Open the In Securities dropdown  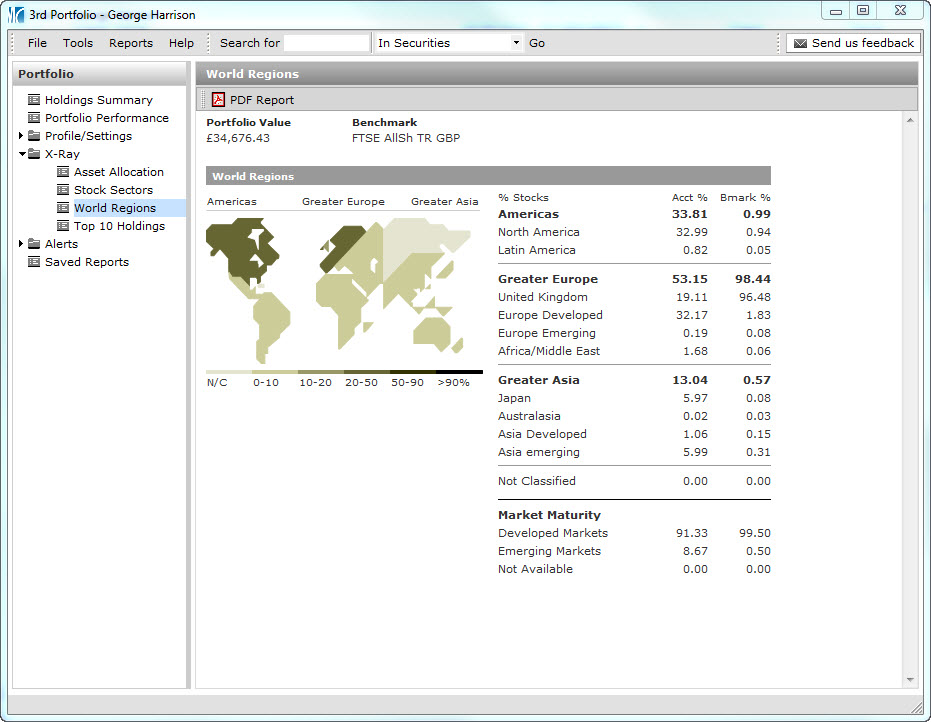[516, 43]
